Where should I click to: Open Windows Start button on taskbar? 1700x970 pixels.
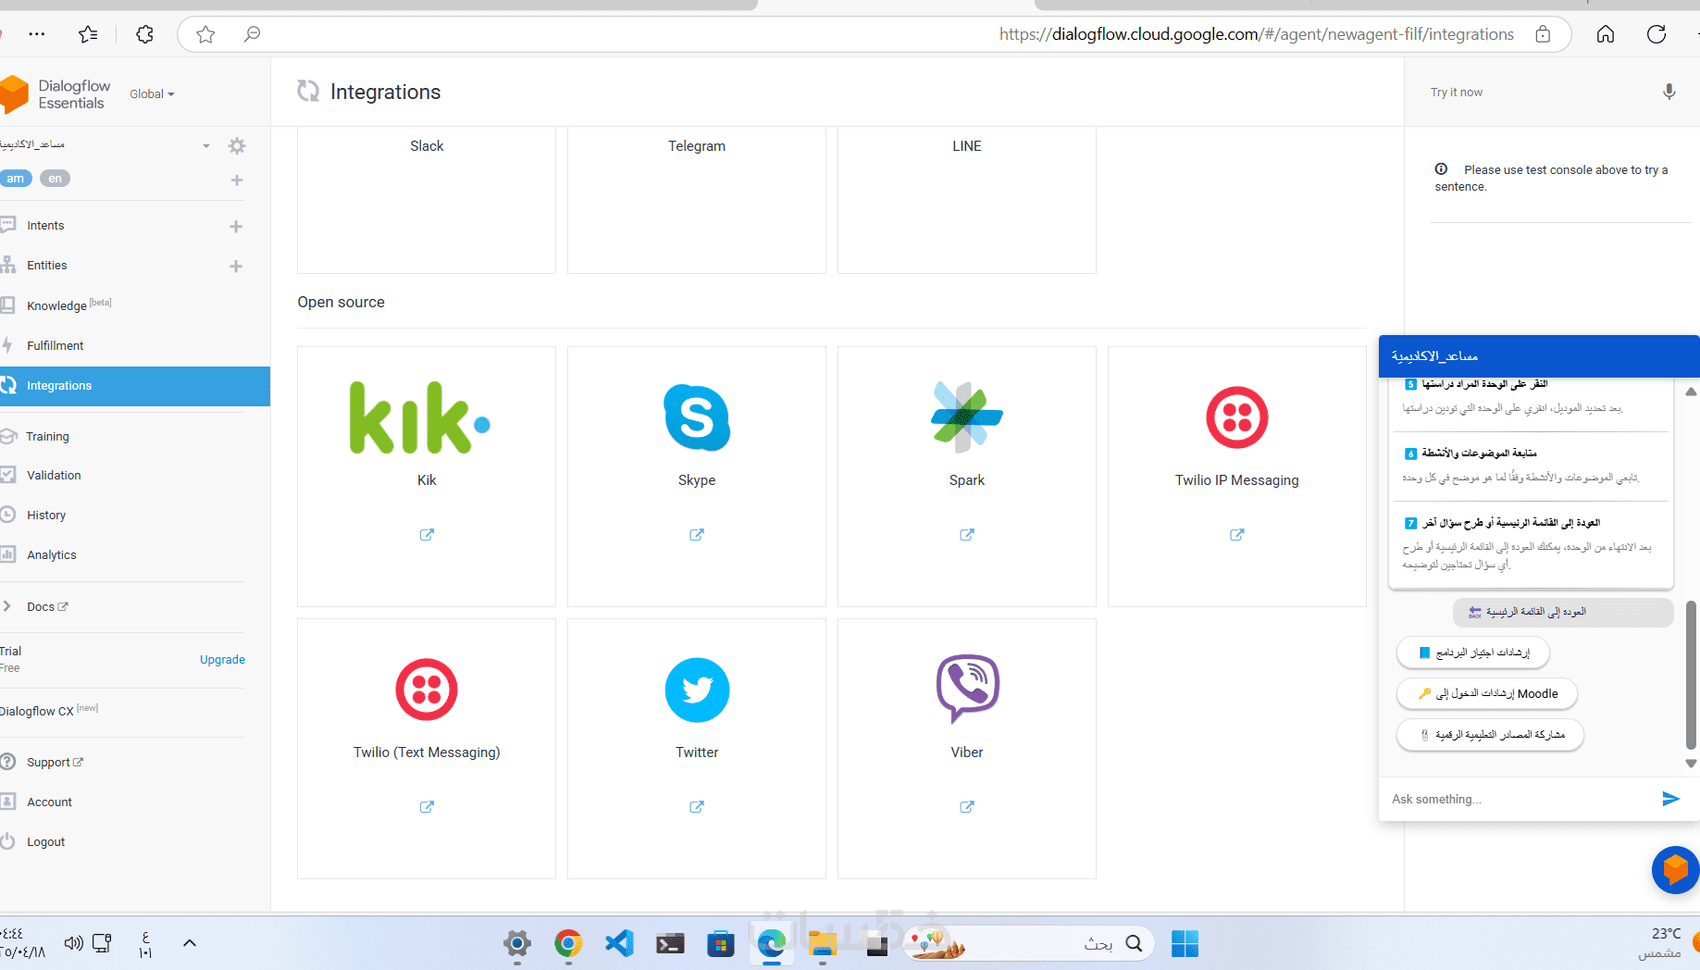(1185, 943)
